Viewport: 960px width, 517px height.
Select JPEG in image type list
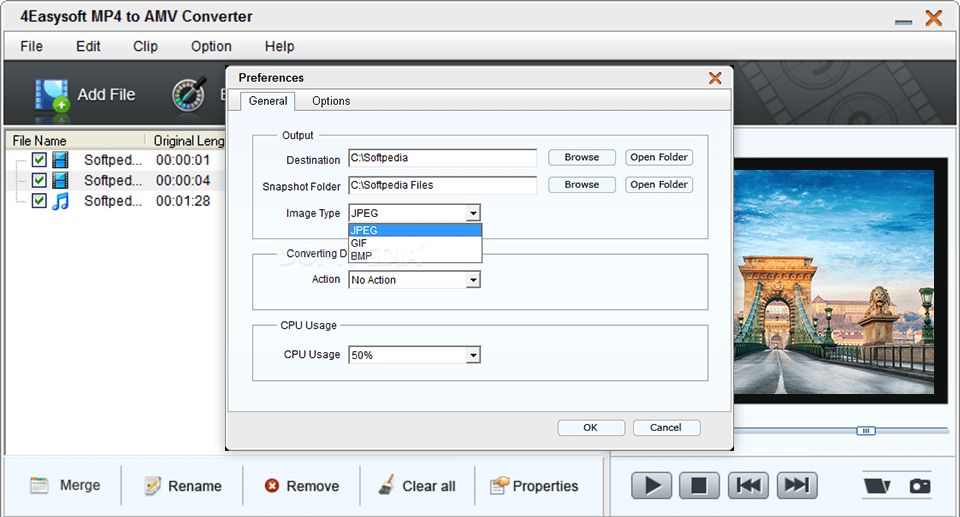pyautogui.click(x=415, y=230)
